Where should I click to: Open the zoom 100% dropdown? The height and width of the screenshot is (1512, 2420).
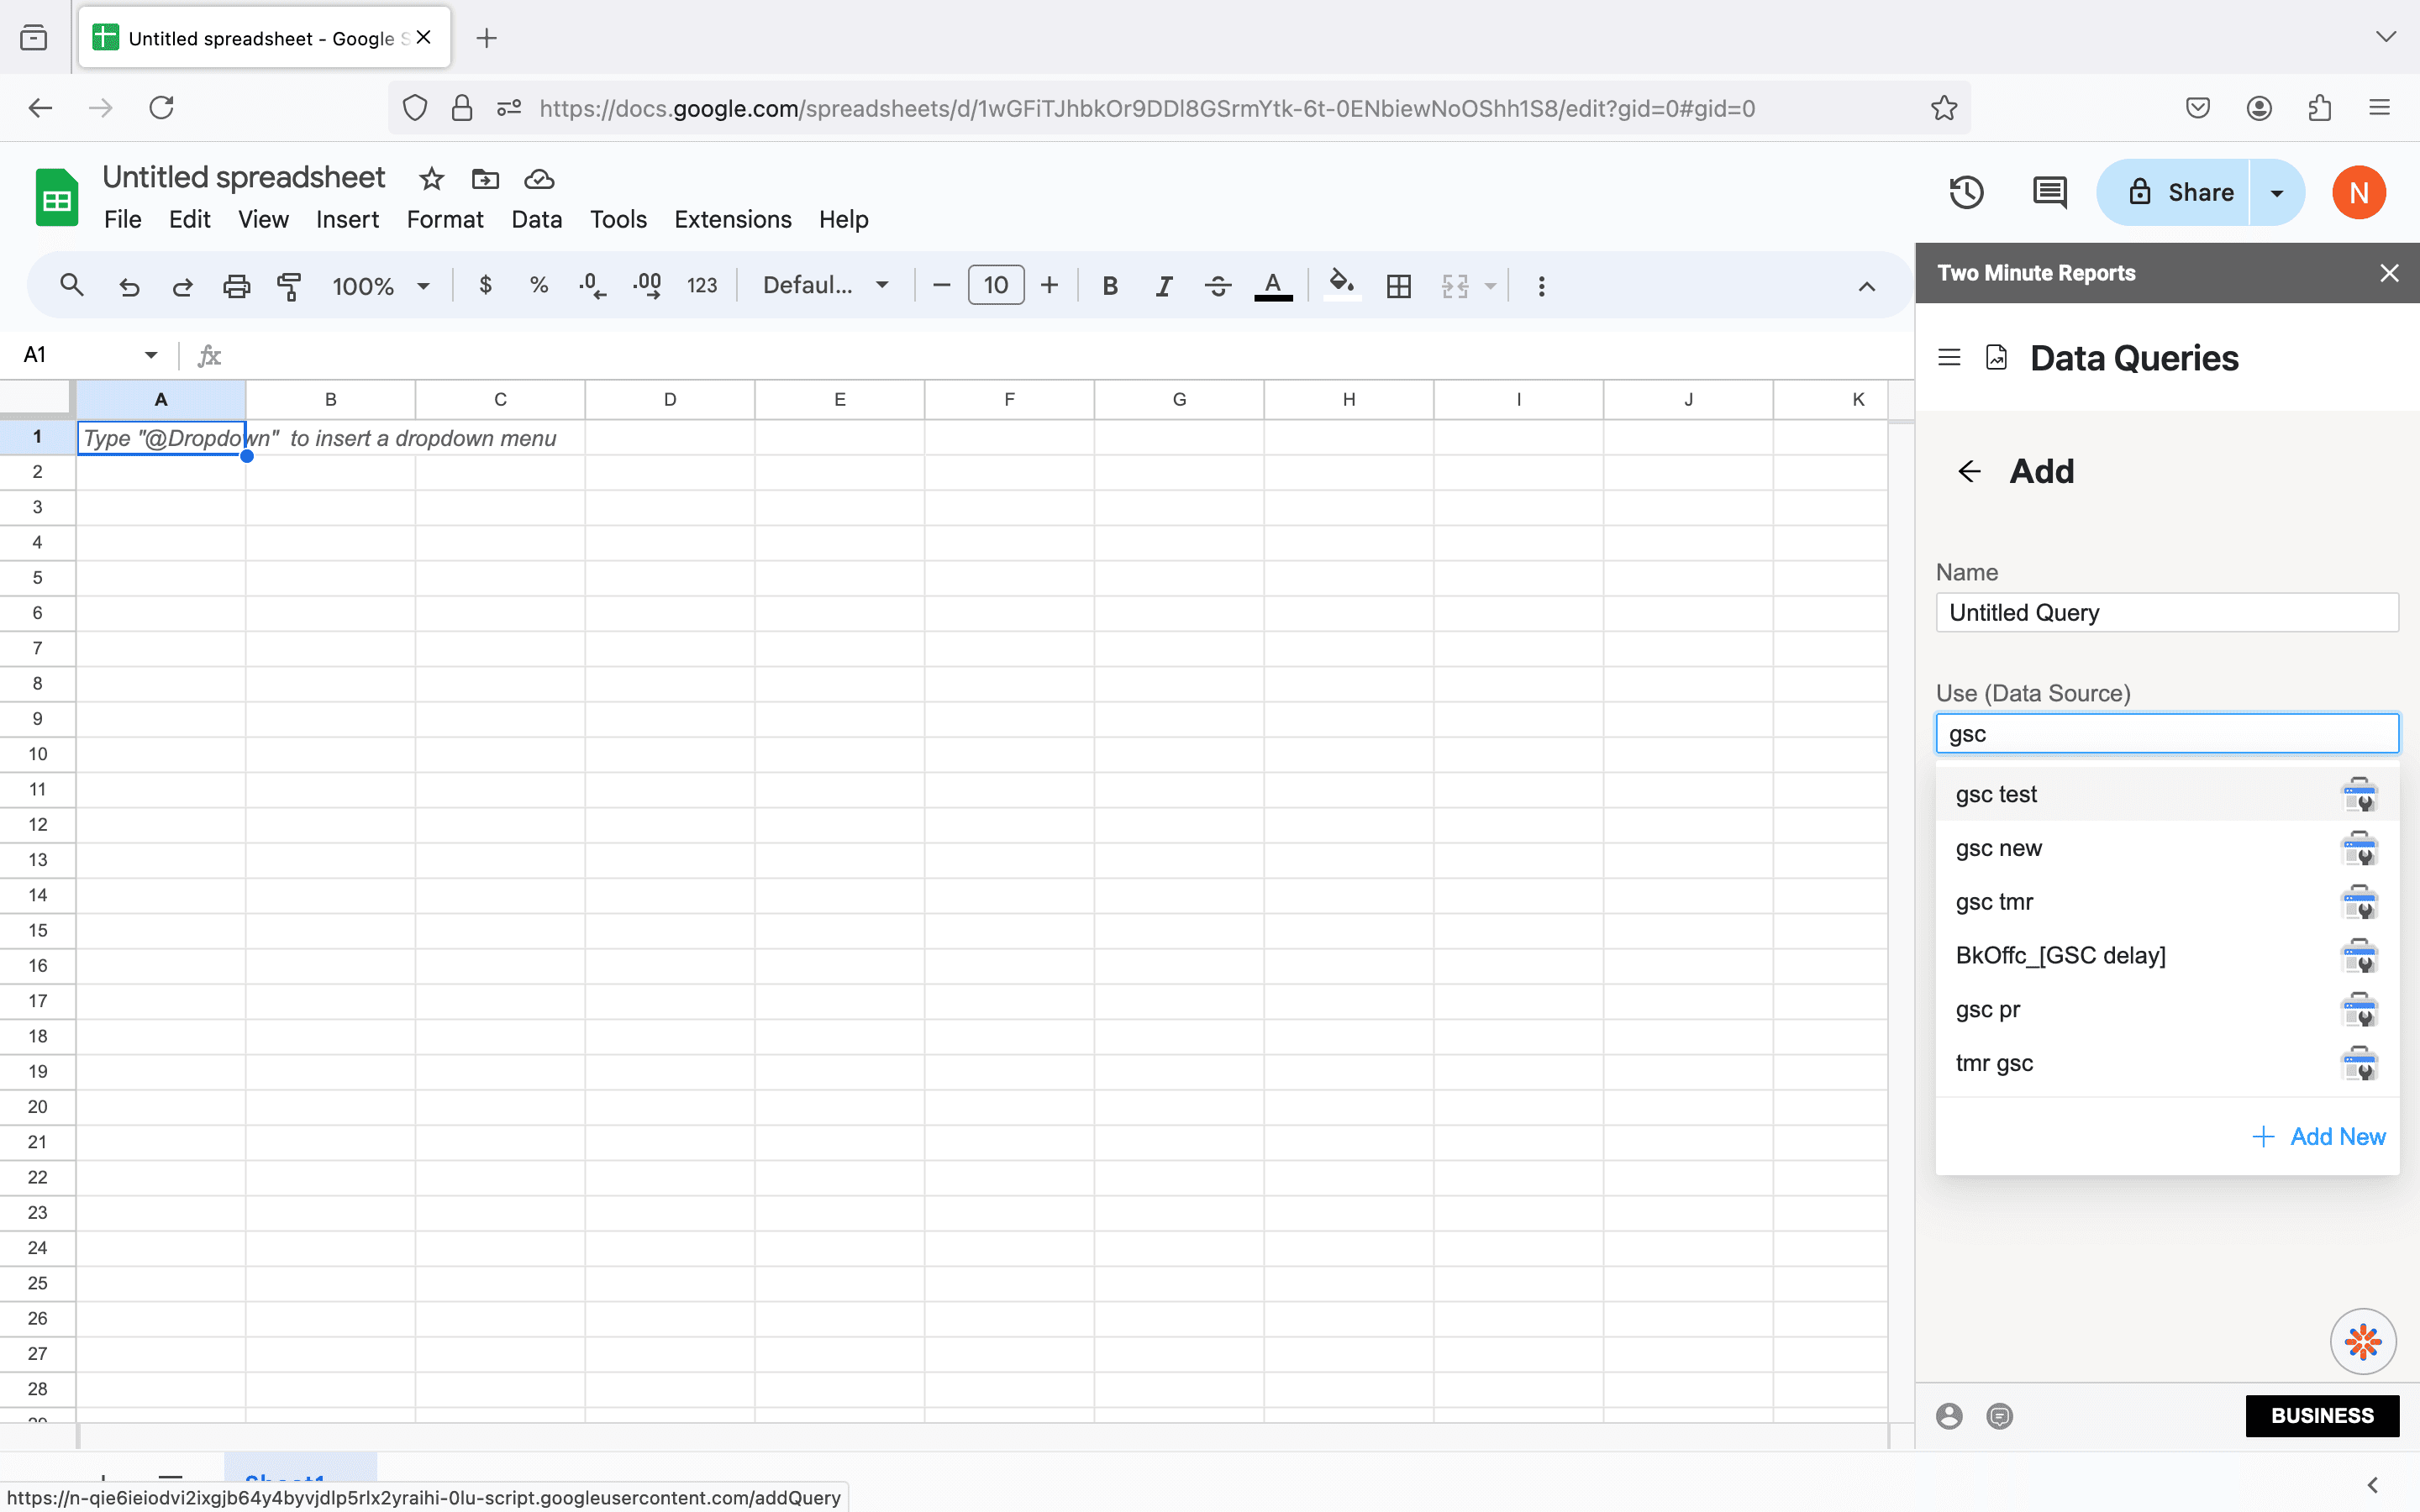coord(381,286)
